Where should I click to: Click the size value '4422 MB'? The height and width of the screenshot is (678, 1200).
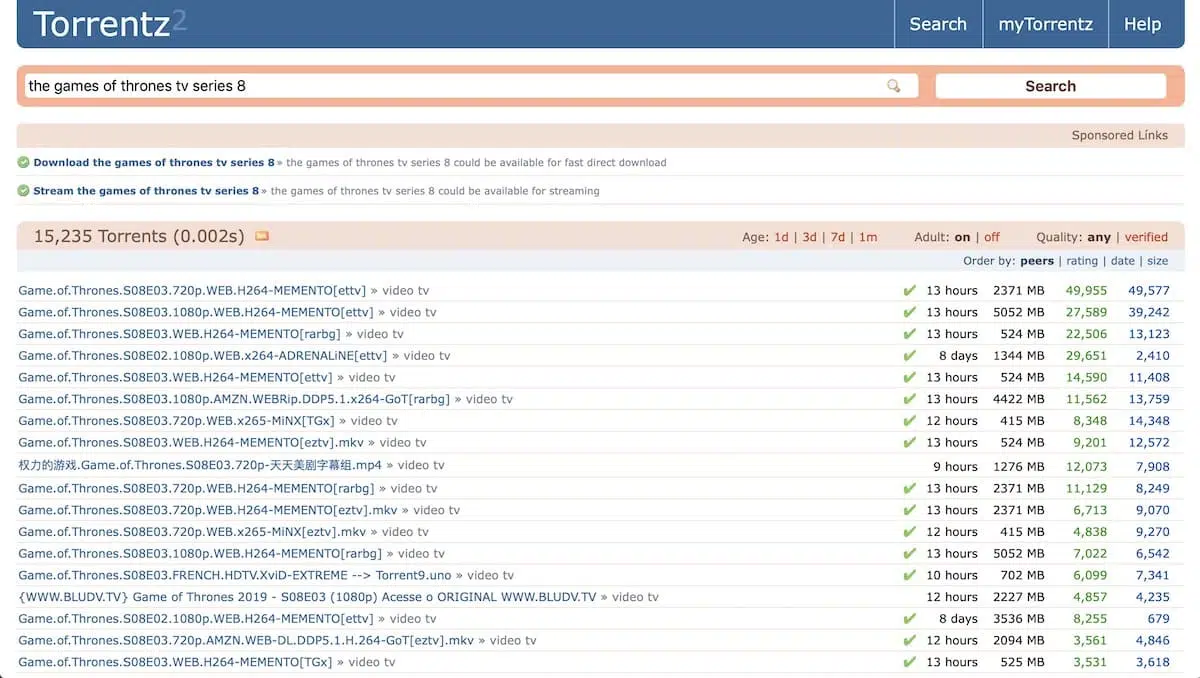tap(1019, 399)
